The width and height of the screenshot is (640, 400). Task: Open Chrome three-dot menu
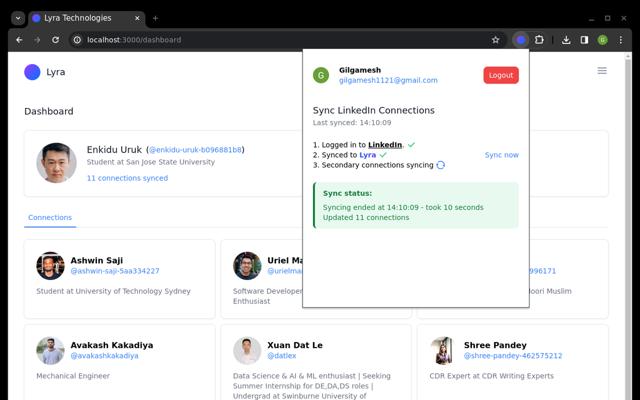click(621, 40)
